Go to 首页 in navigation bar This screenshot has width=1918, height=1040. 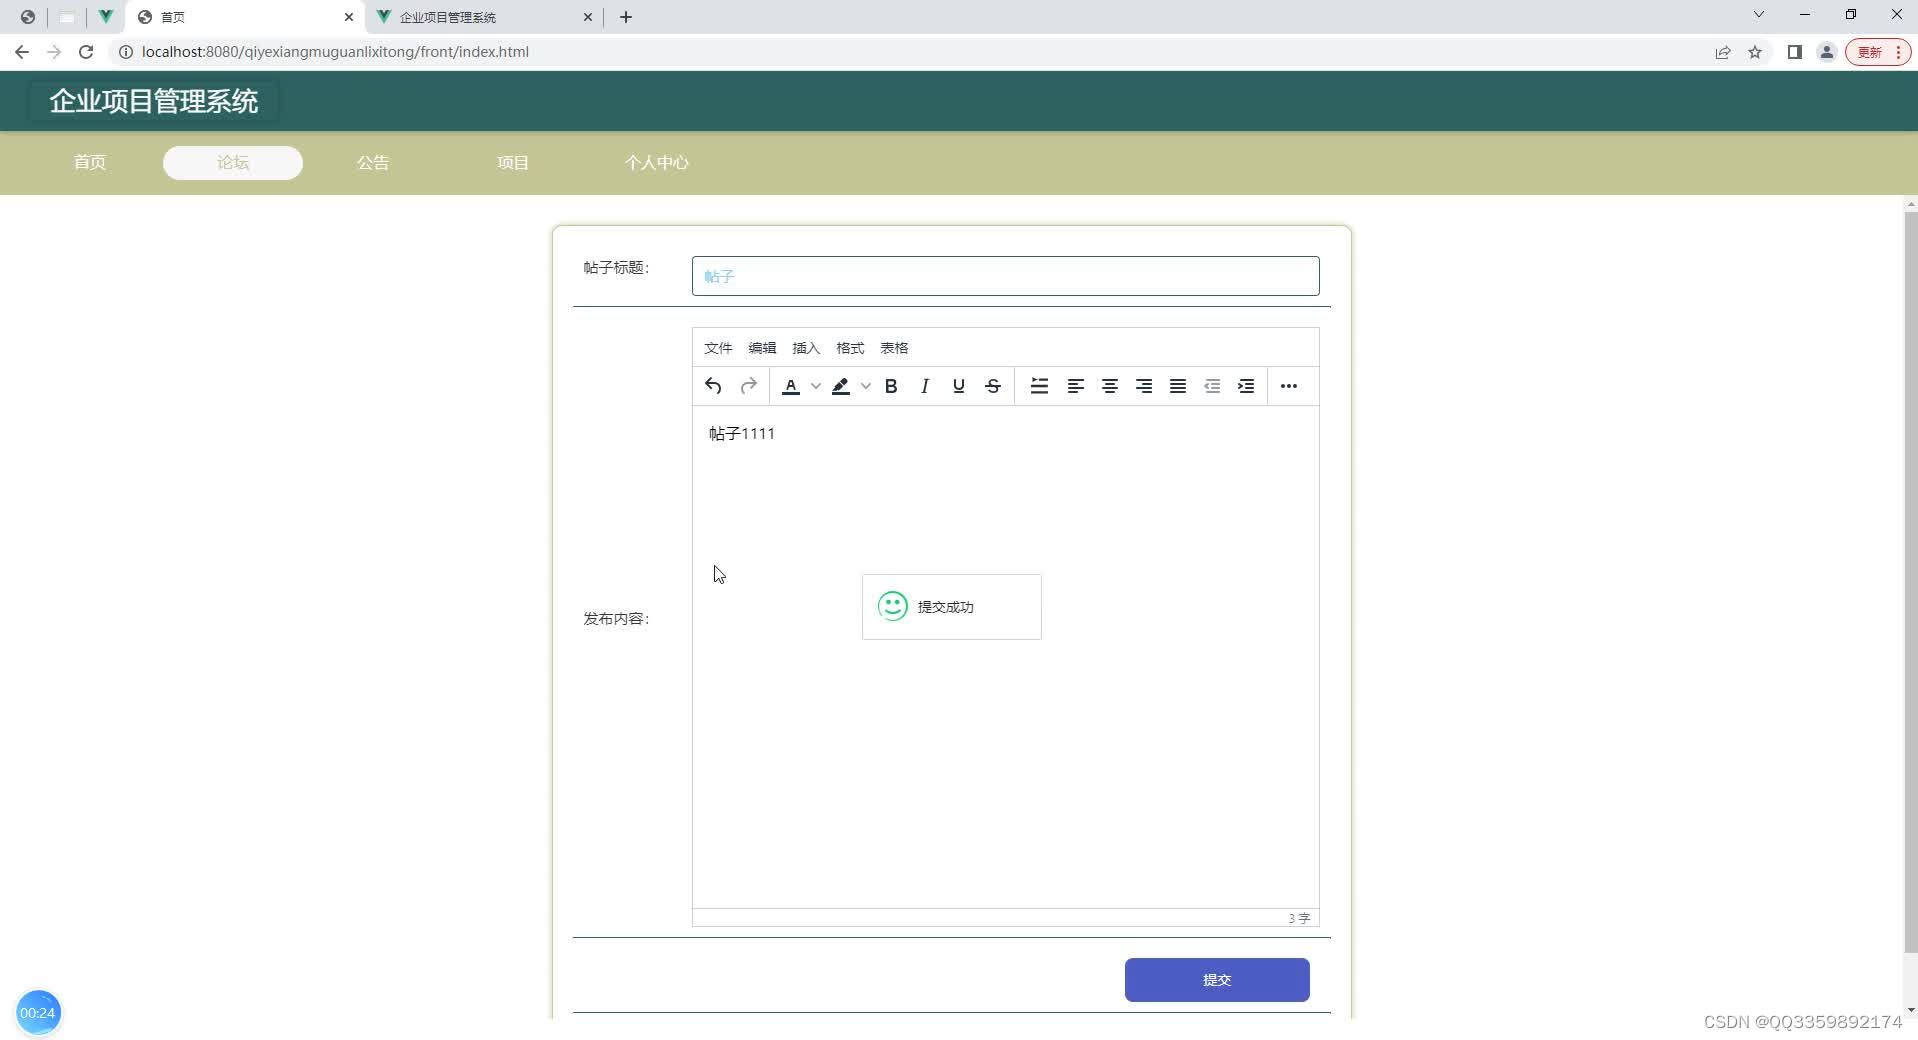pos(90,163)
